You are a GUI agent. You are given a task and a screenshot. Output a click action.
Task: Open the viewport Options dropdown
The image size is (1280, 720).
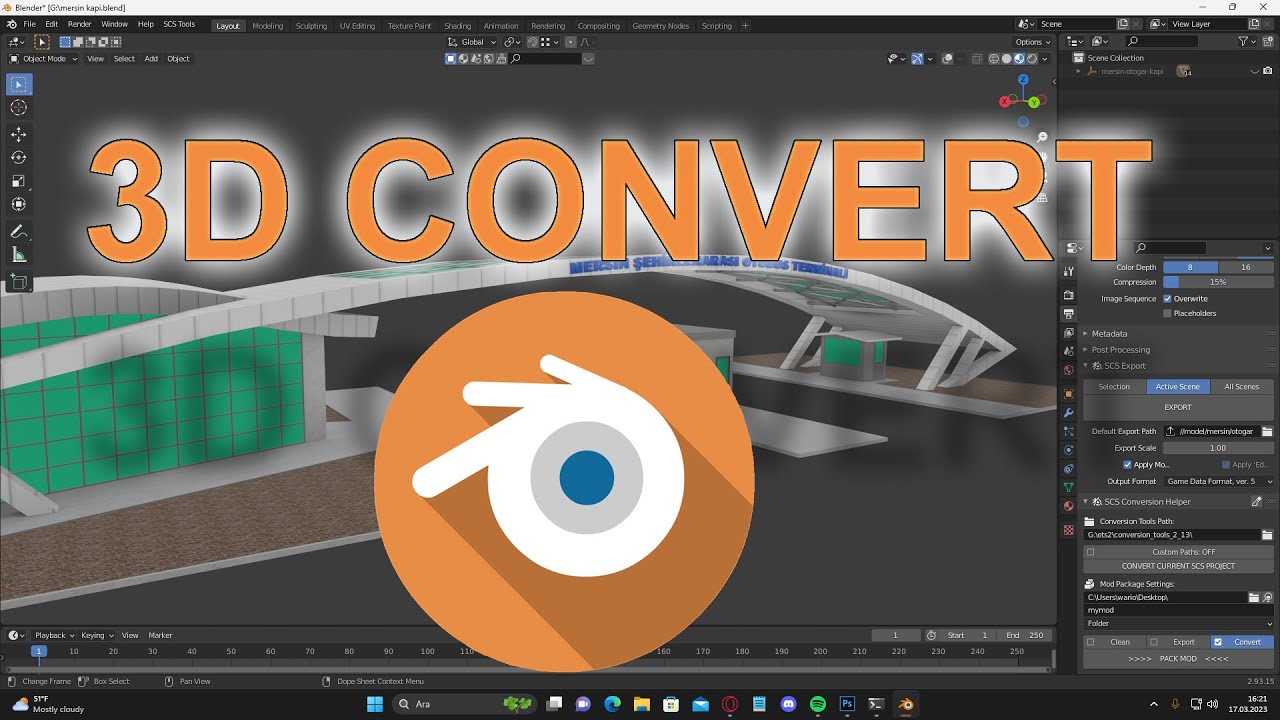(1033, 42)
